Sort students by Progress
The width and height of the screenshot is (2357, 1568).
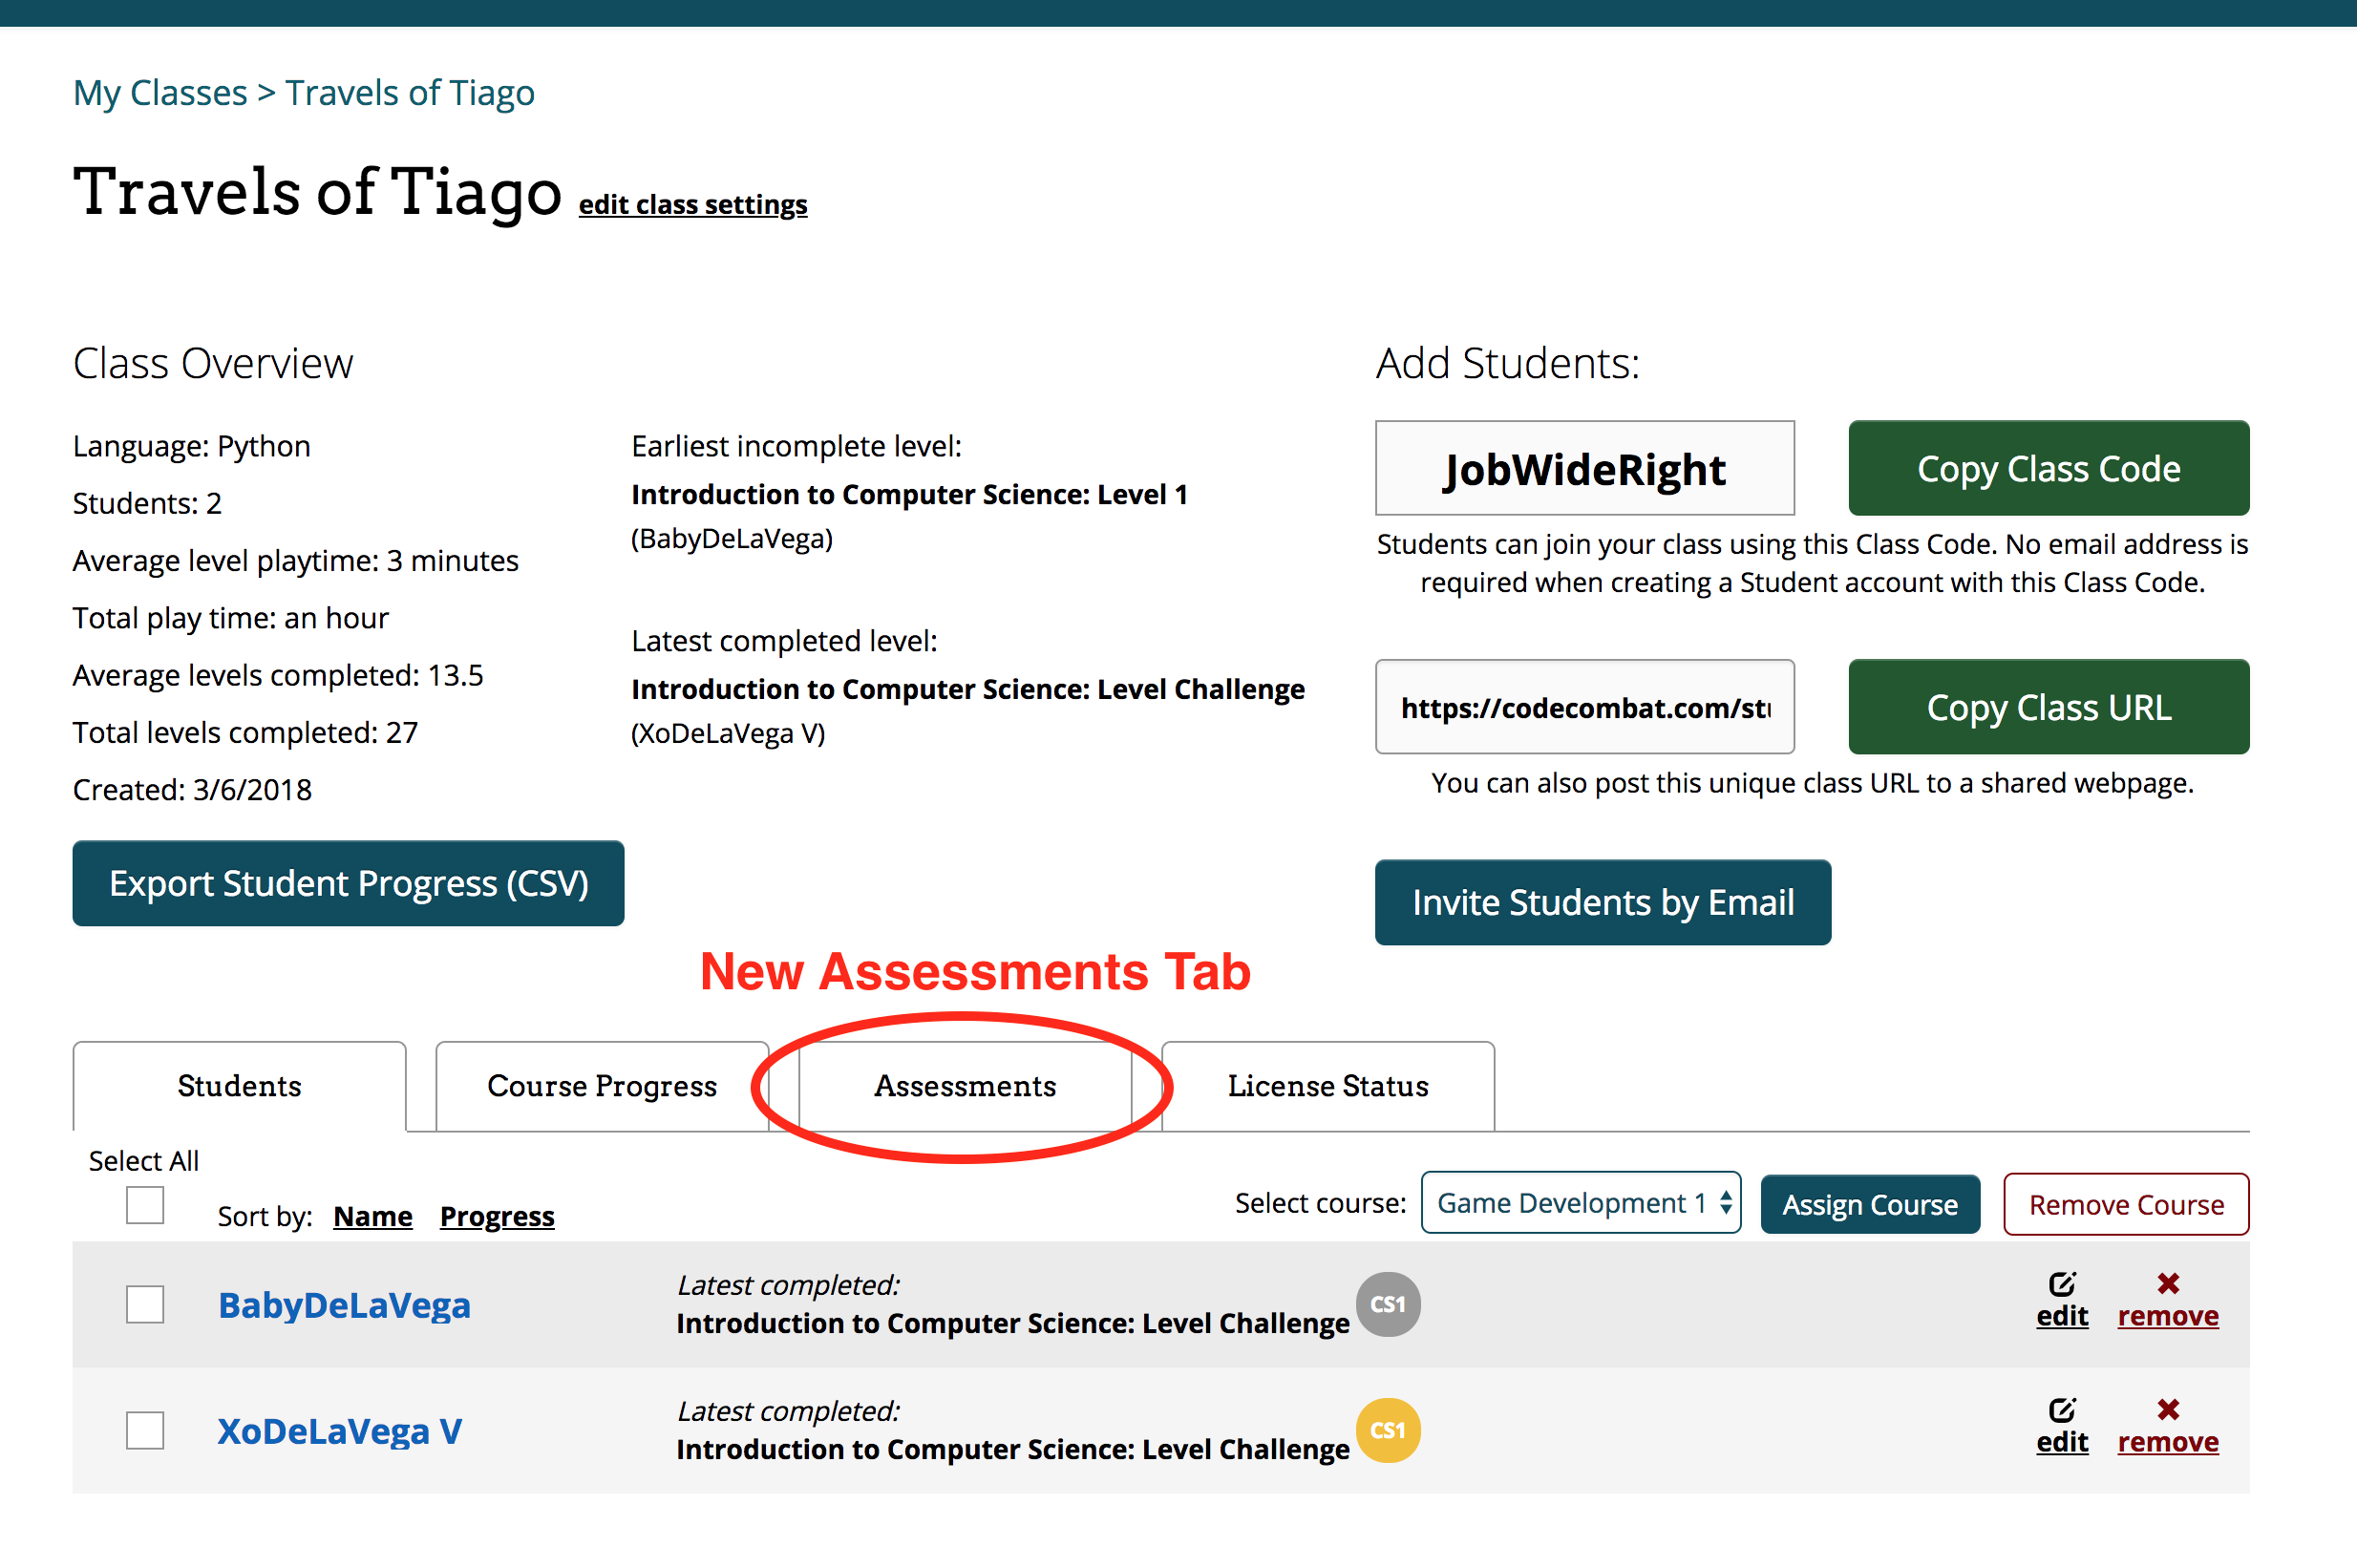click(497, 1216)
